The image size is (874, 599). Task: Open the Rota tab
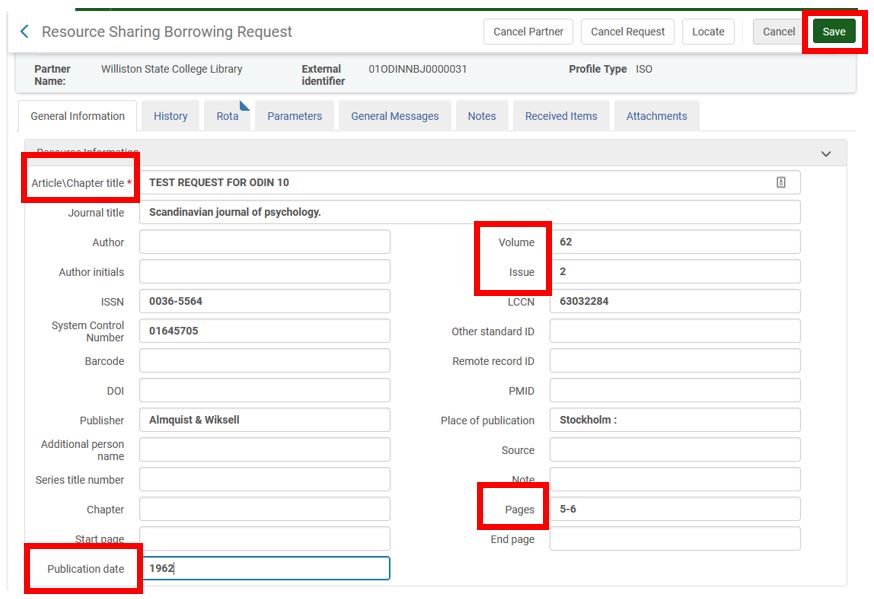click(227, 116)
